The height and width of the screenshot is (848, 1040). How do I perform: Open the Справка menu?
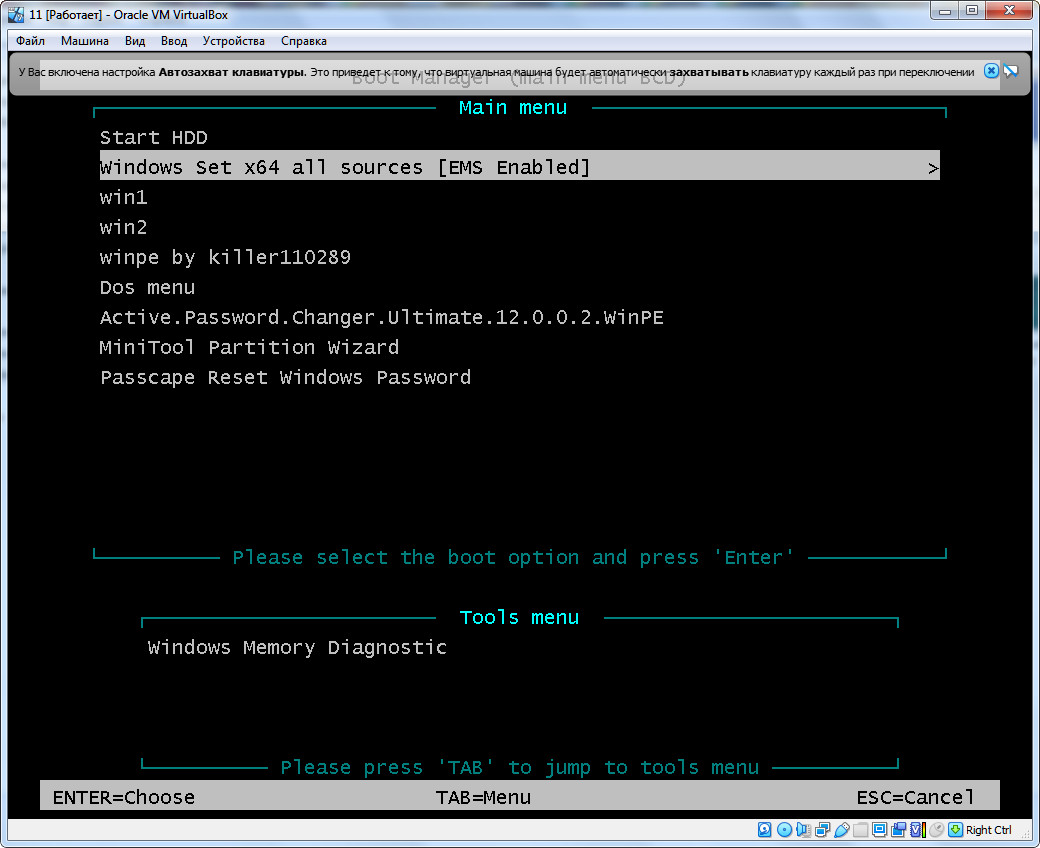(303, 41)
